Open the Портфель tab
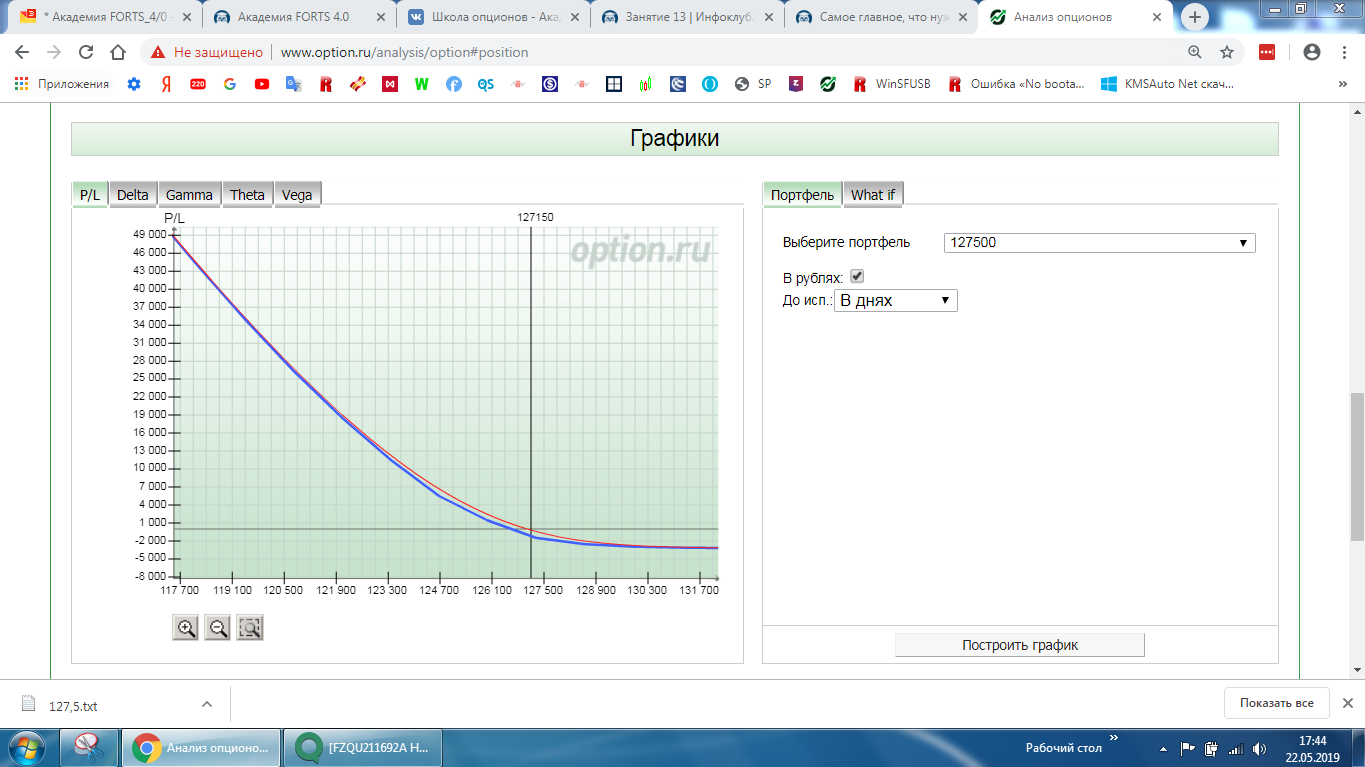The height and width of the screenshot is (767, 1365). click(802, 195)
